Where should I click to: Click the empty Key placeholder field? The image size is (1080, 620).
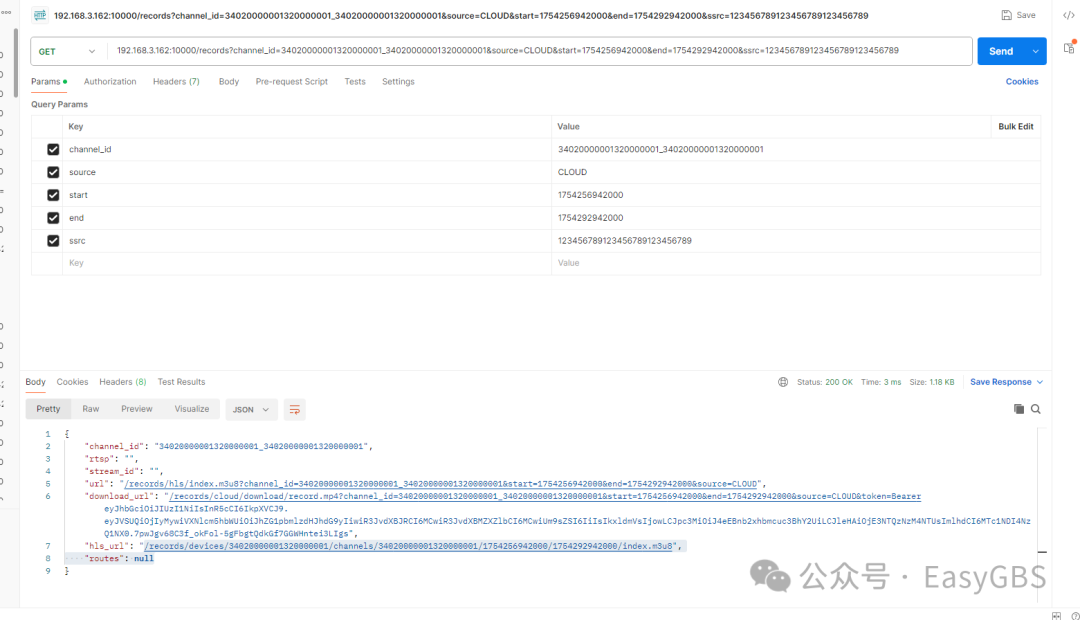307,263
